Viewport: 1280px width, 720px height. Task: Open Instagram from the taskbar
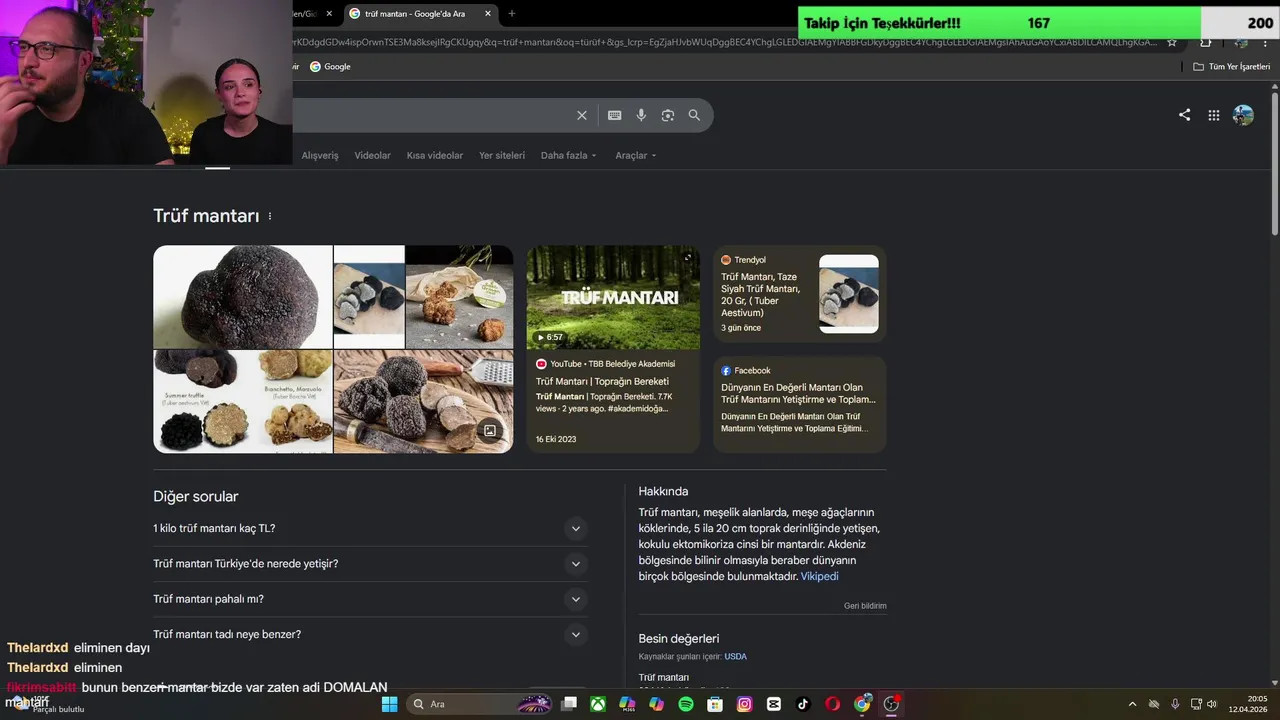[744, 704]
